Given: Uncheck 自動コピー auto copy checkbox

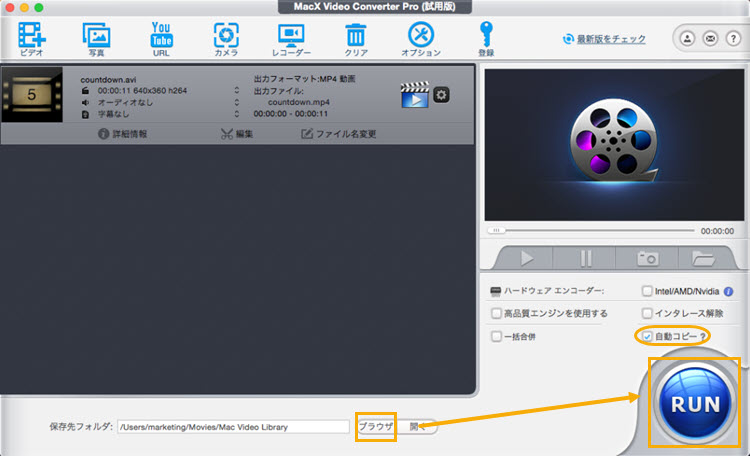Looking at the screenshot, I should coord(647,336).
